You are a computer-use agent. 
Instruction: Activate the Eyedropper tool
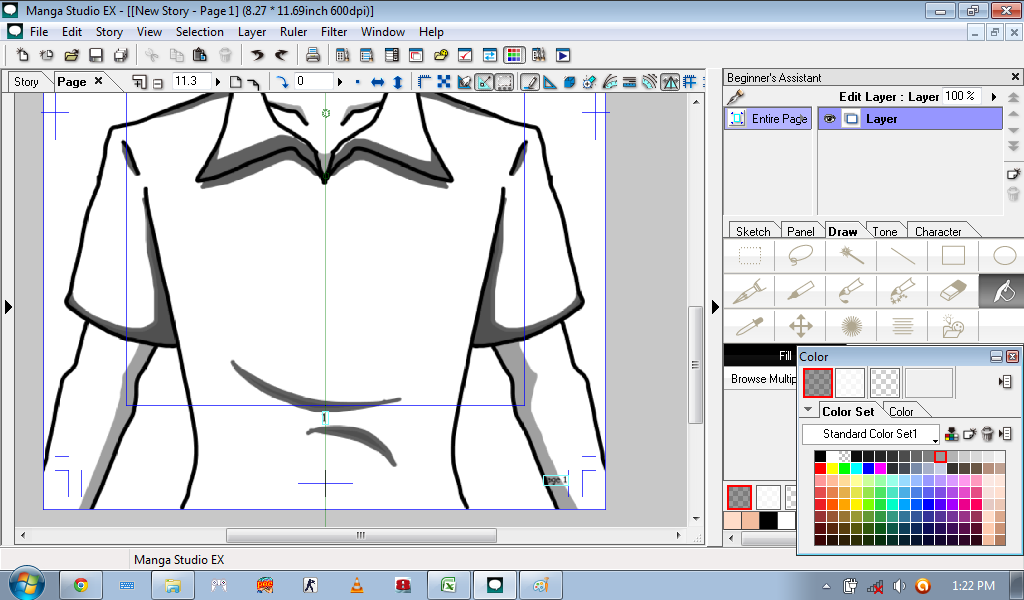point(748,326)
